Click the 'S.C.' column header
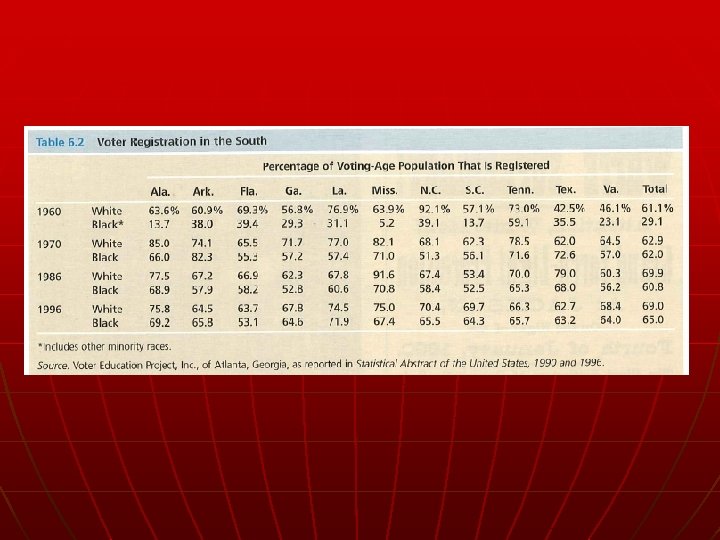The height and width of the screenshot is (540, 720). tap(474, 190)
